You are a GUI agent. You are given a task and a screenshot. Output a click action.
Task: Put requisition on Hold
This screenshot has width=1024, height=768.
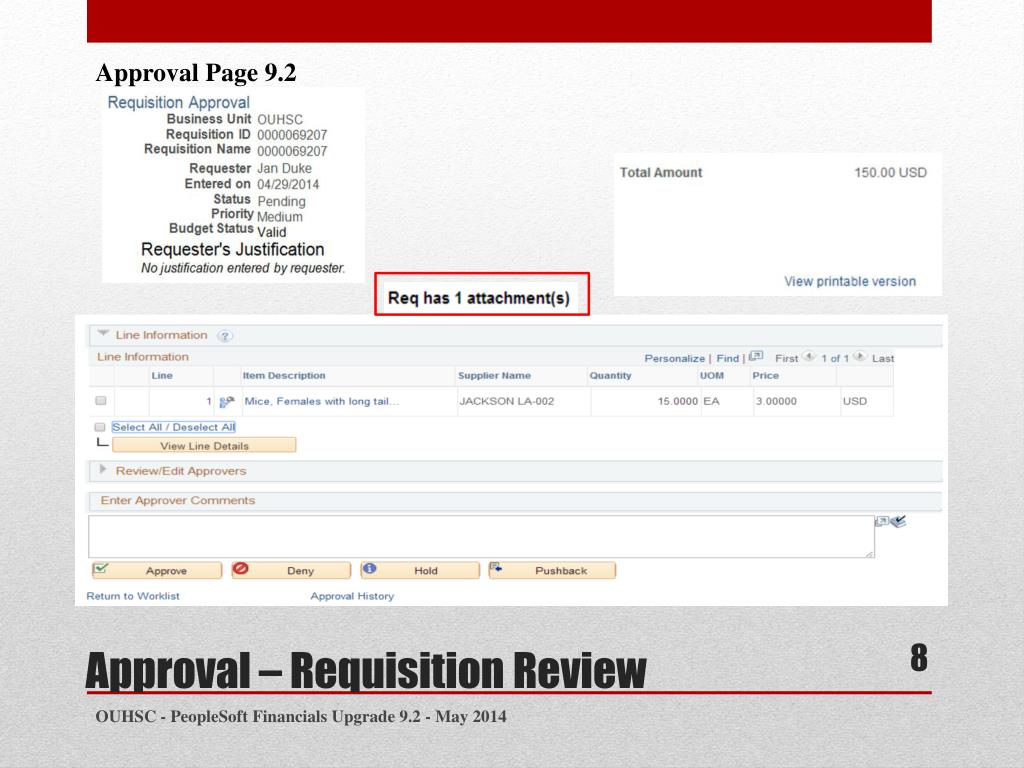(x=420, y=570)
